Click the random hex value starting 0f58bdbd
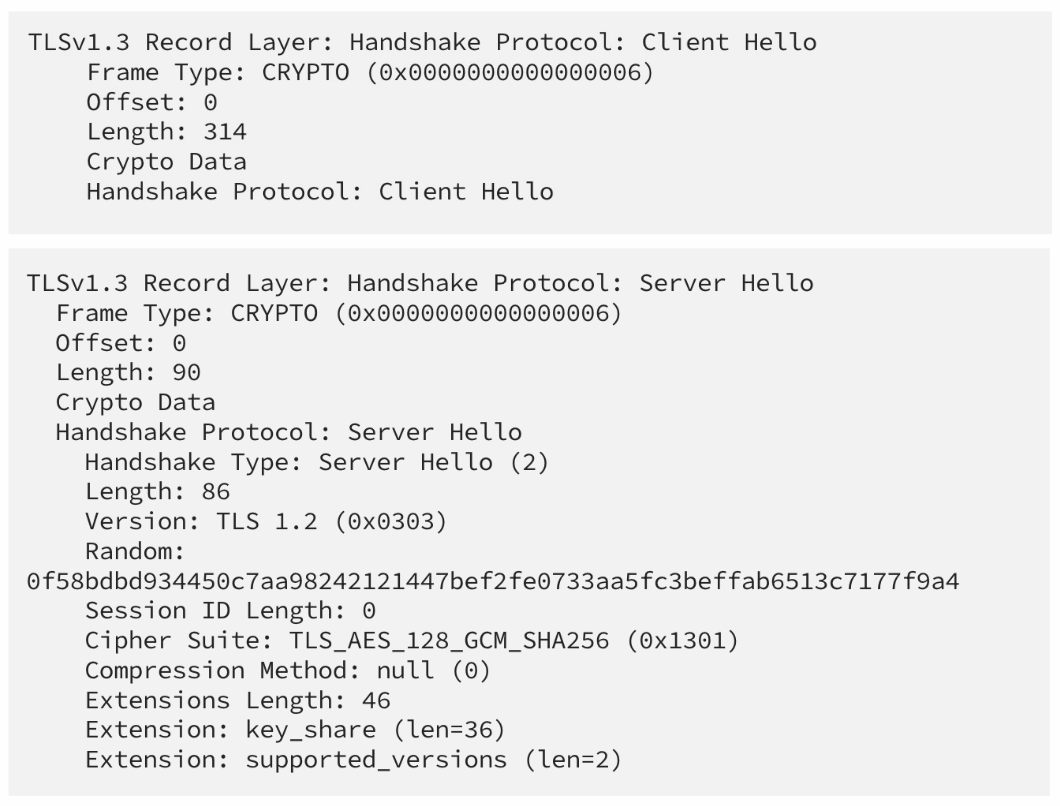The height and width of the screenshot is (806, 1060). [x=493, y=581]
